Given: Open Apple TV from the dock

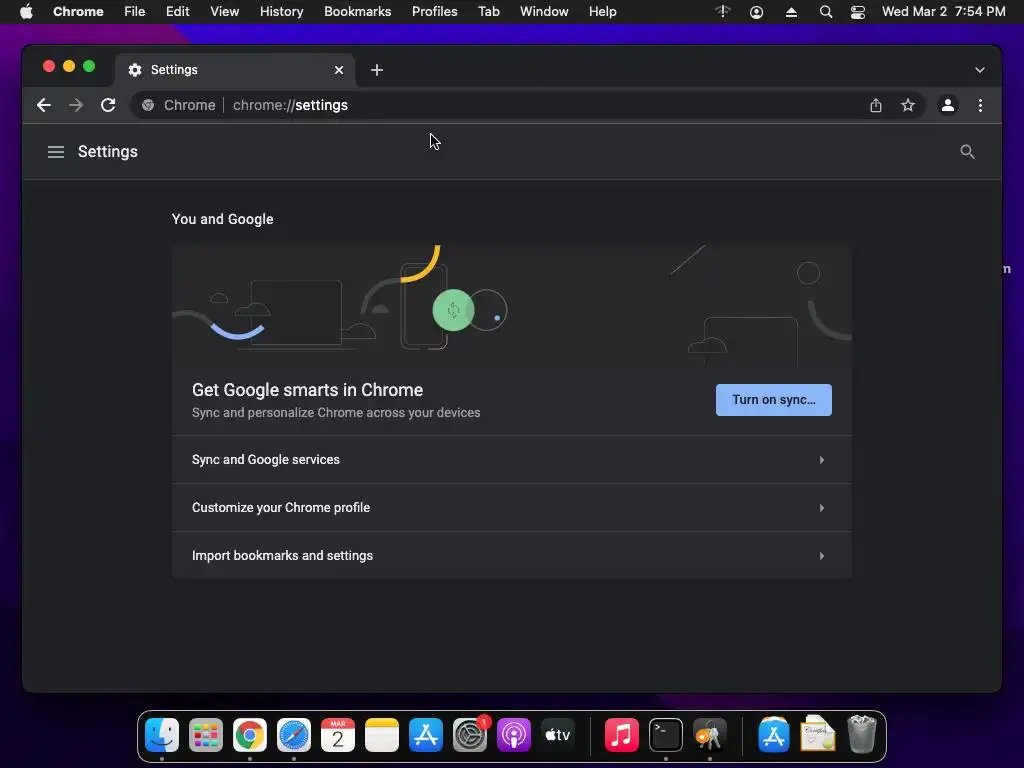Looking at the screenshot, I should coord(558,735).
